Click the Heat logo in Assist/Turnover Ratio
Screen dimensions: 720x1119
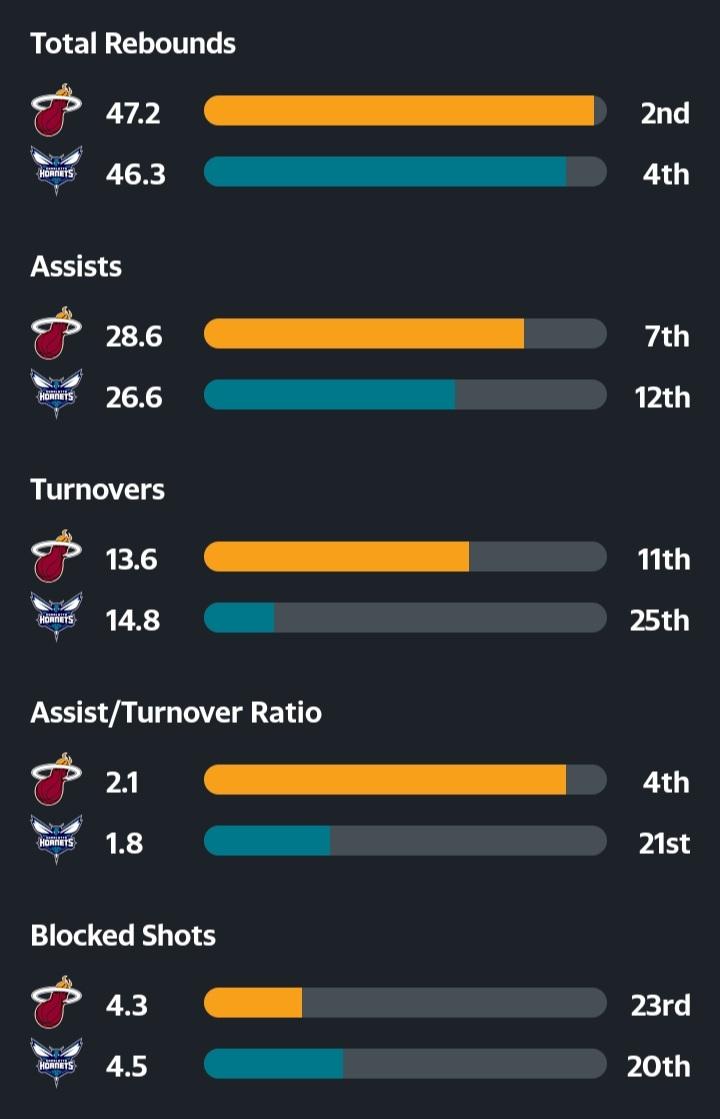click(56, 780)
